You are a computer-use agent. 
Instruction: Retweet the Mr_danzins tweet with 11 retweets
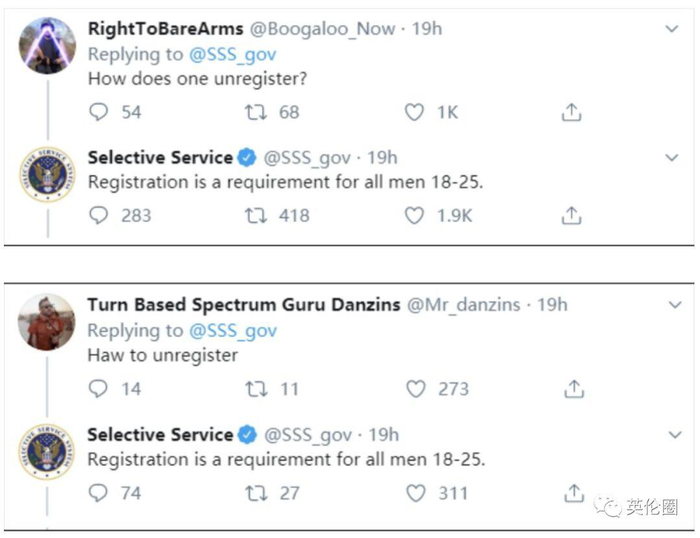tap(256, 389)
